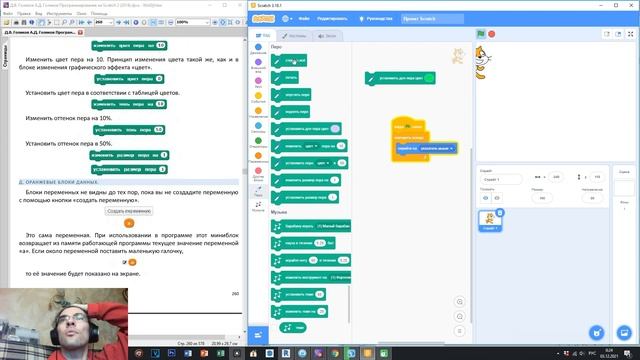Image resolution: width=640 pixels, height=360 pixels.
Task: Switch to small stage layout
Action: pos(607,34)
